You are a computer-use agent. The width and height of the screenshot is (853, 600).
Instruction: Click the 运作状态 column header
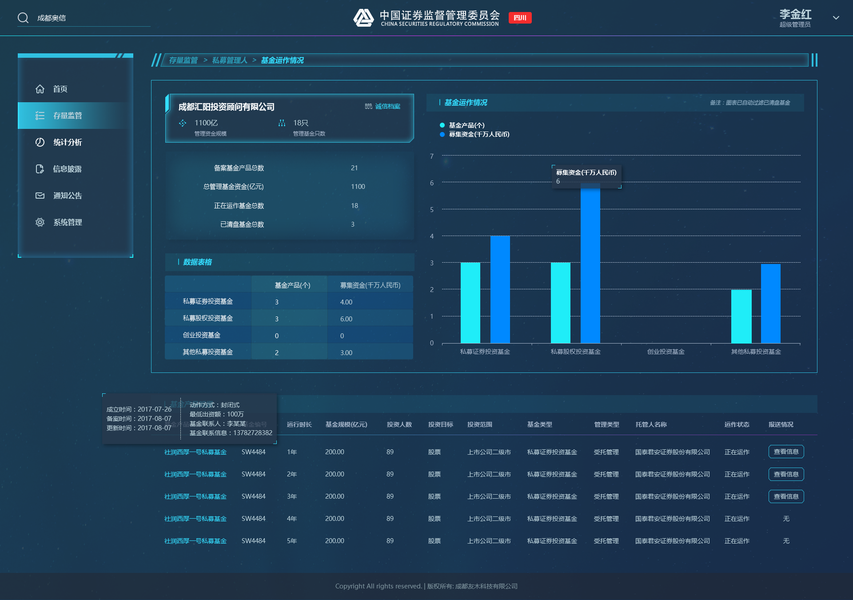(x=737, y=424)
